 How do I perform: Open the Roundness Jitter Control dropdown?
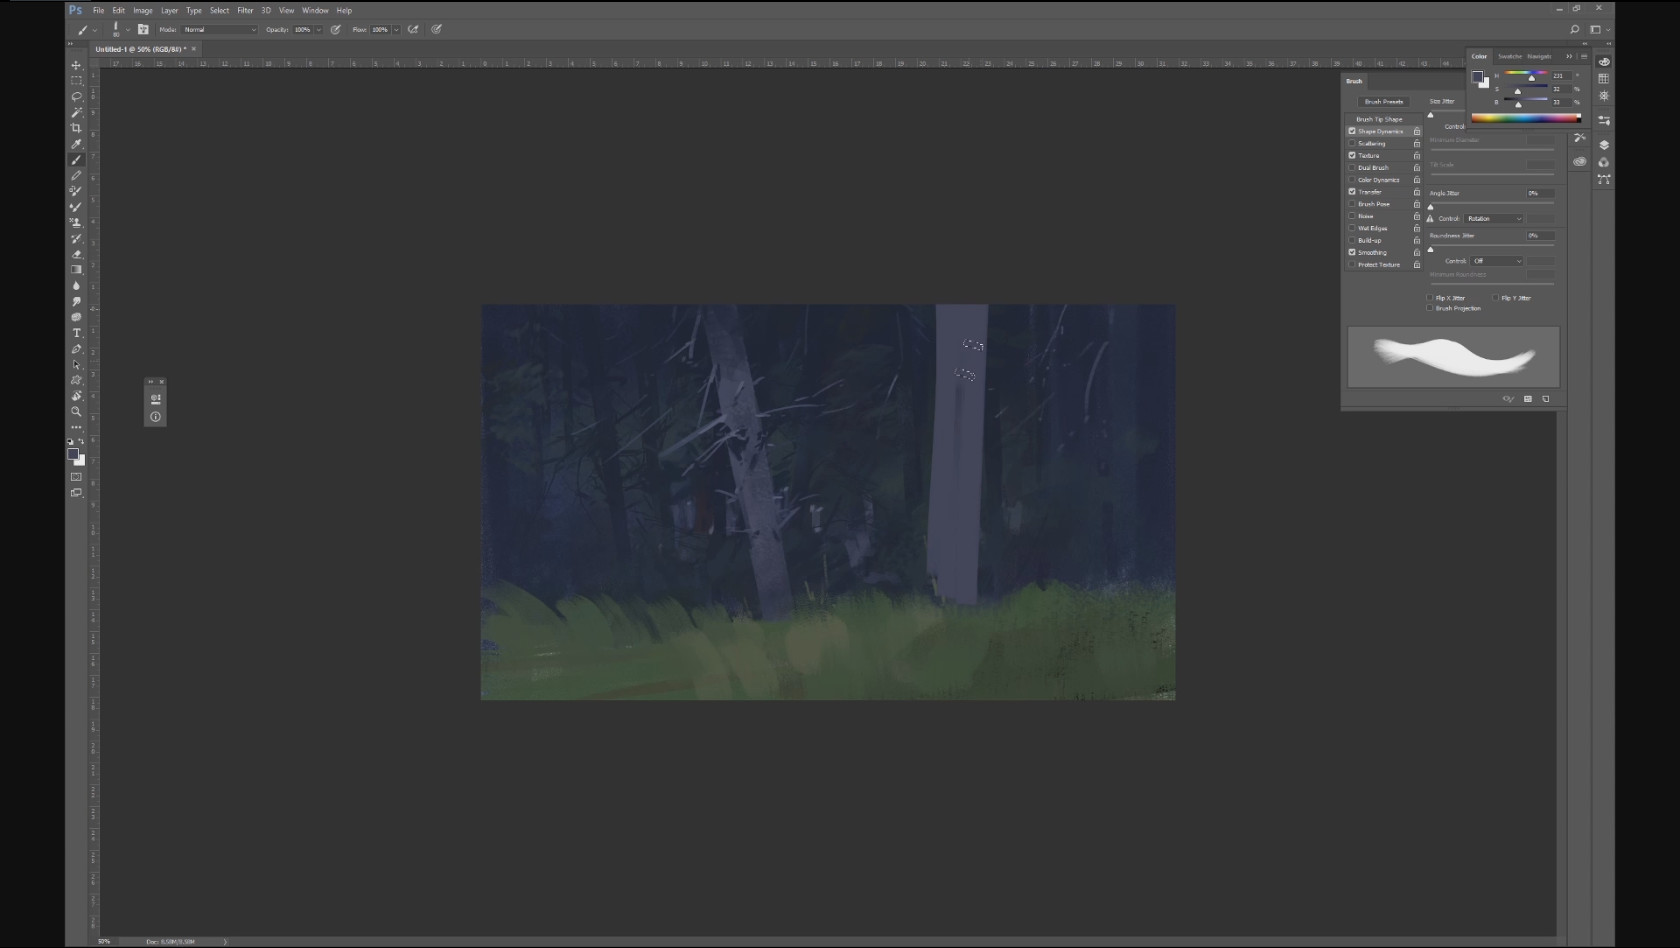pos(1497,261)
